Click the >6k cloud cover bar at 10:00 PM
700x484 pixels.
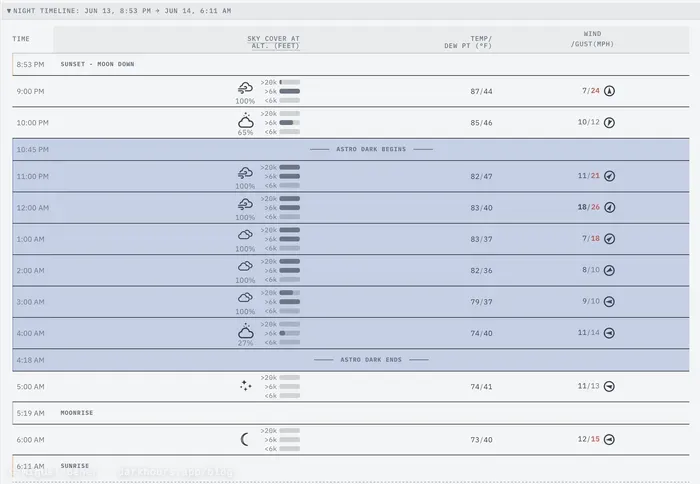point(290,123)
